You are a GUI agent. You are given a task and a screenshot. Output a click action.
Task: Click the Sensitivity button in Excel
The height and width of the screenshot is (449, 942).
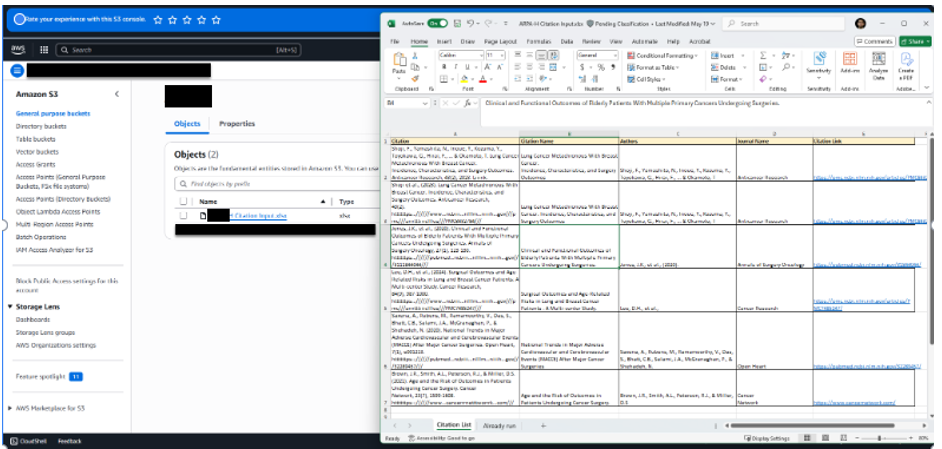(x=818, y=63)
